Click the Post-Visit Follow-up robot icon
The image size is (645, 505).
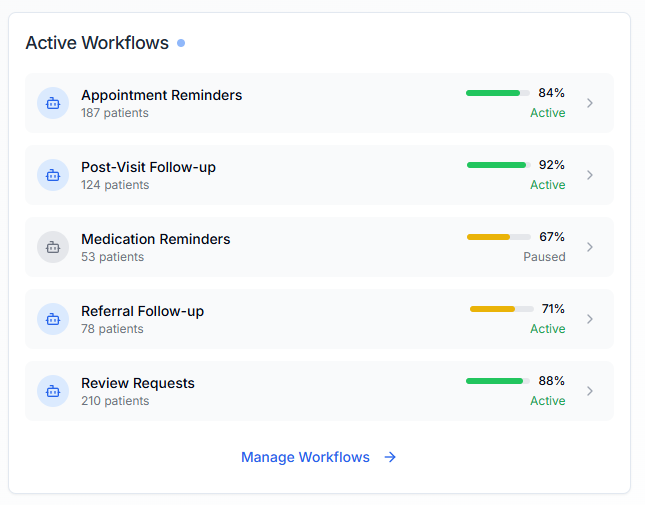click(53, 175)
